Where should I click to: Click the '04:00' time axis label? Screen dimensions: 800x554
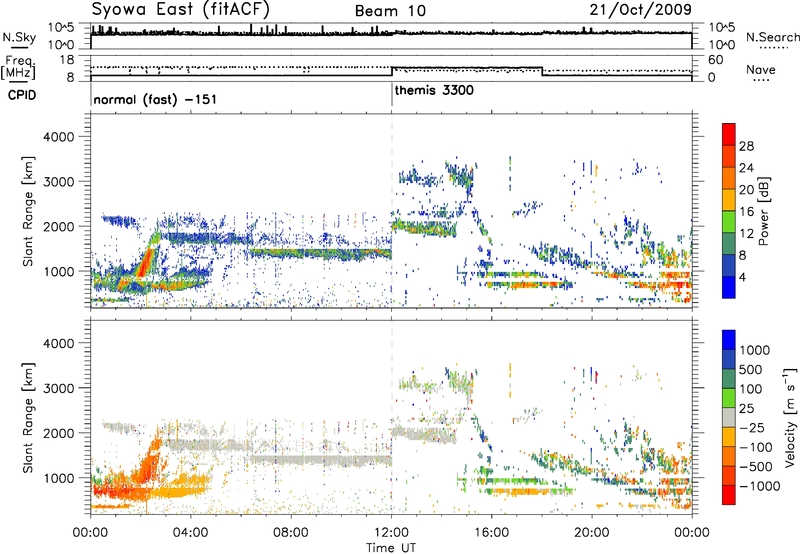click(191, 533)
